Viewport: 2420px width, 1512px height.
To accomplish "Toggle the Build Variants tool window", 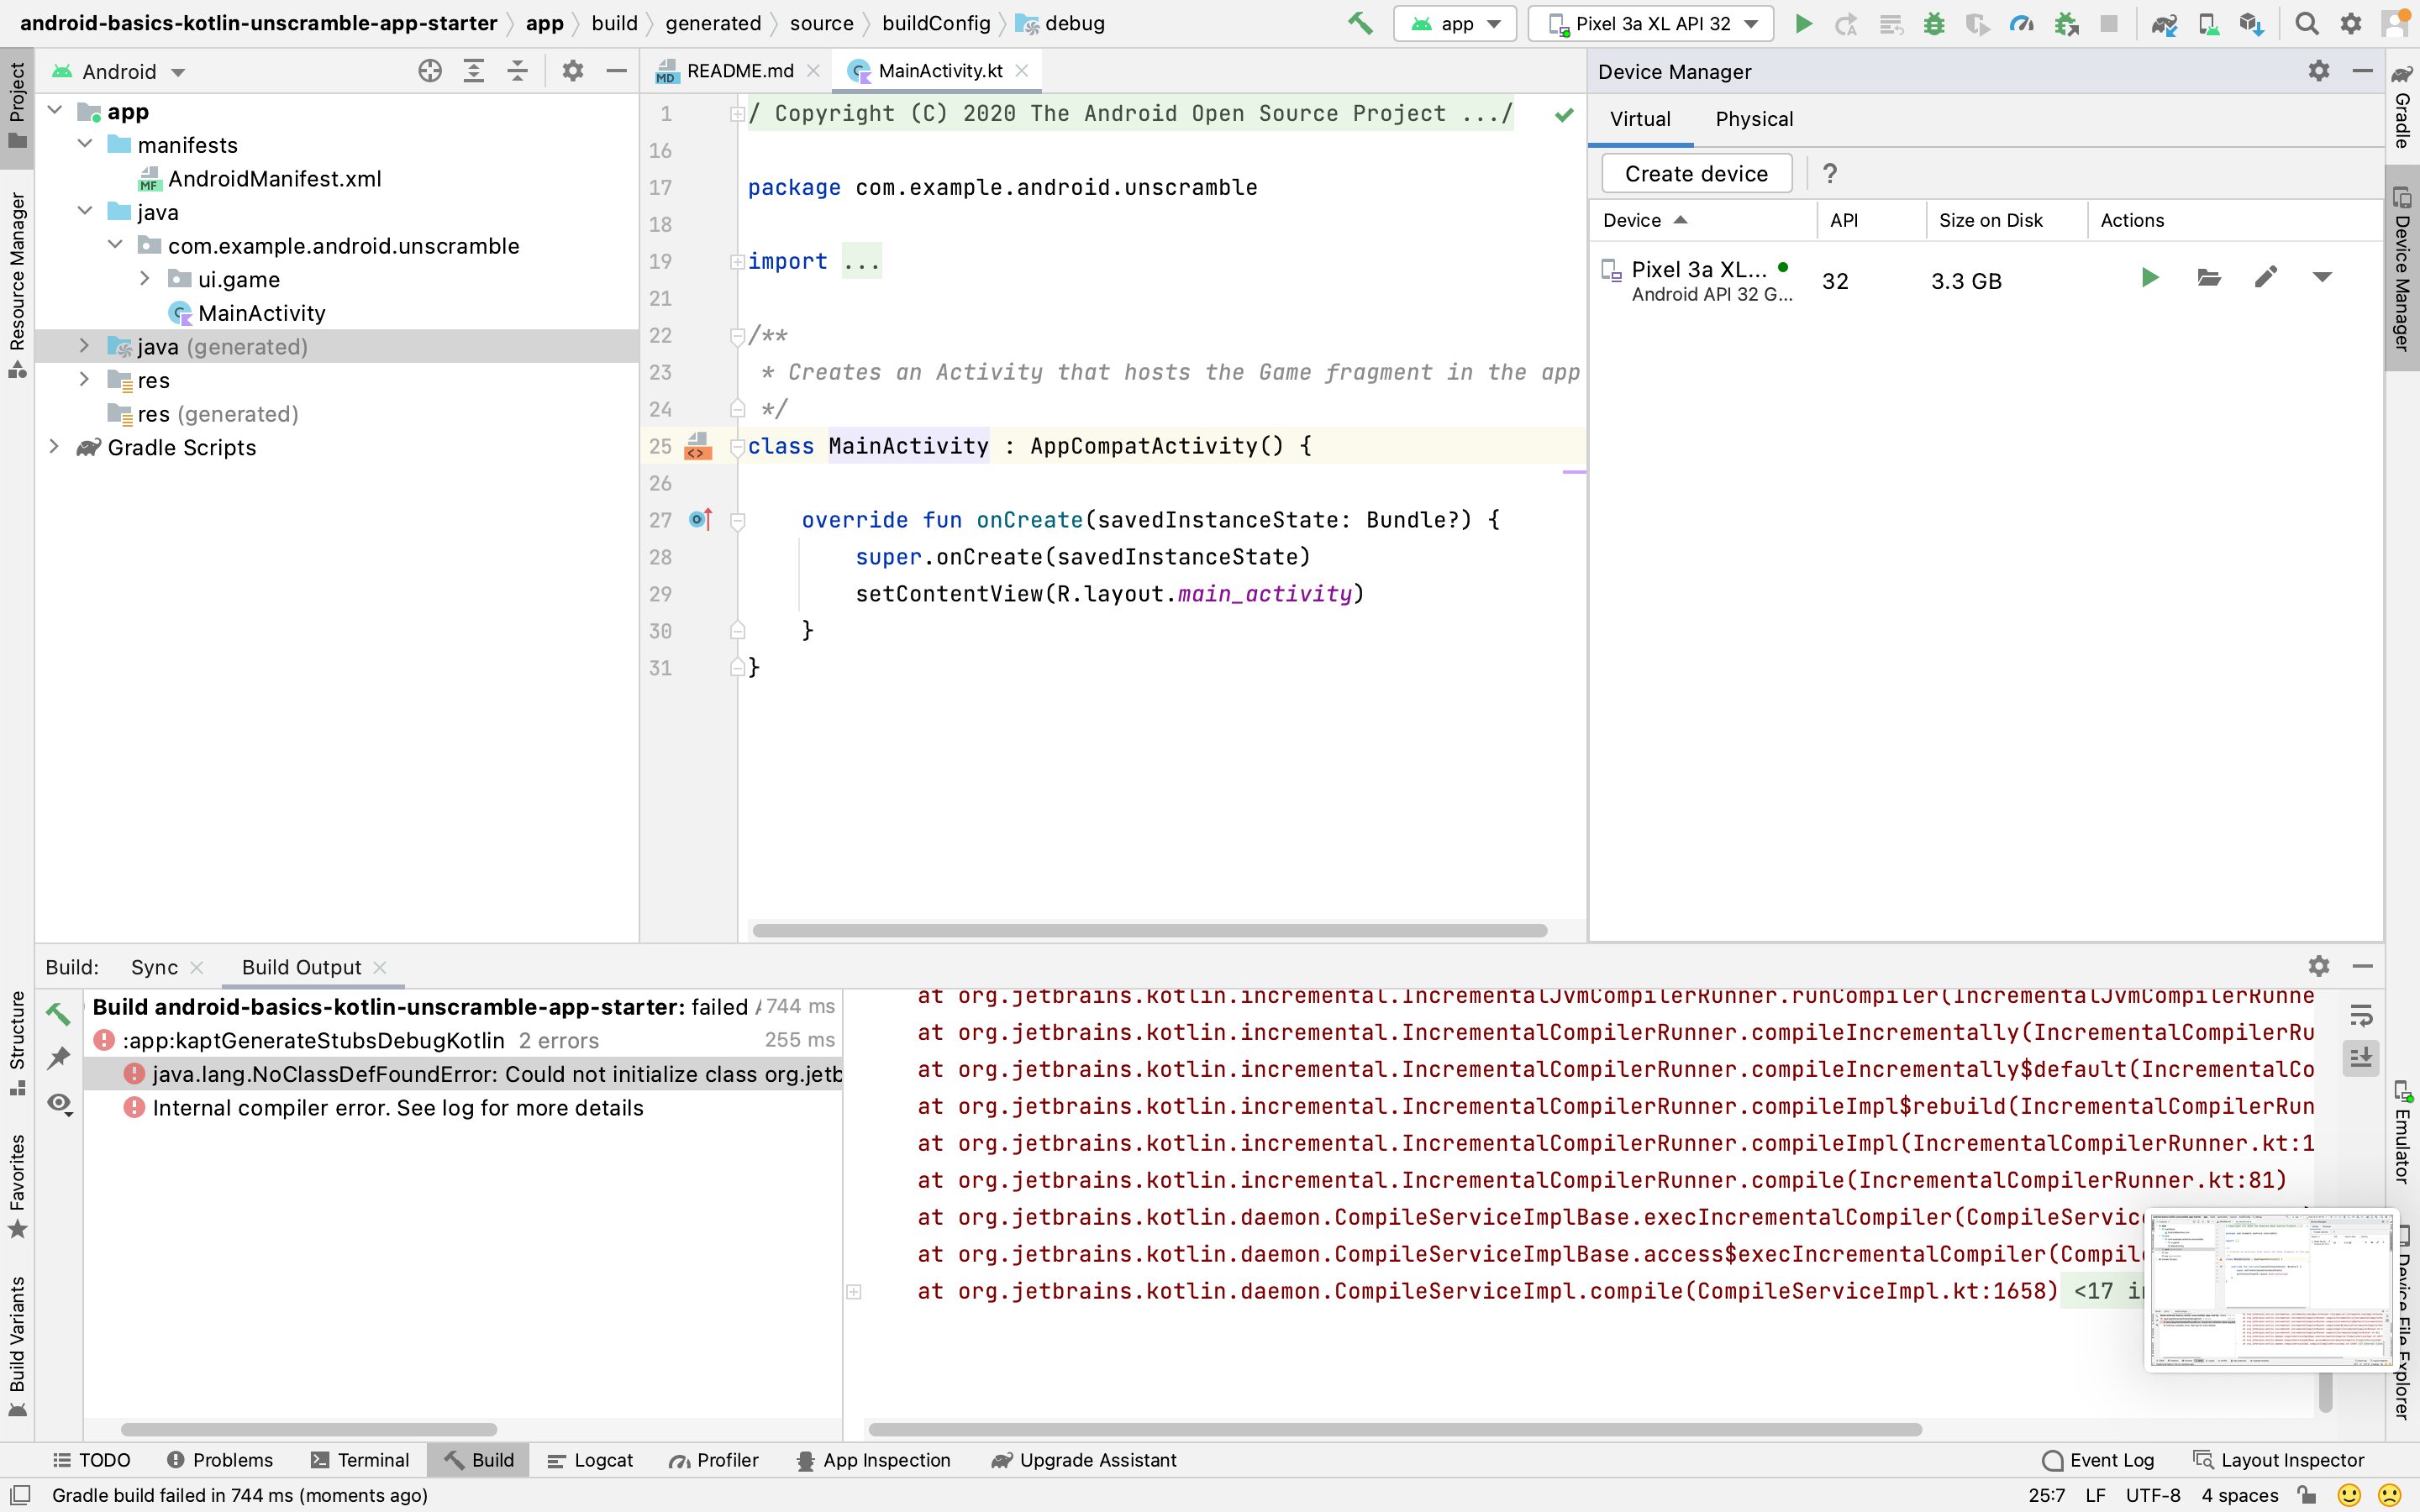I will (17, 1346).
